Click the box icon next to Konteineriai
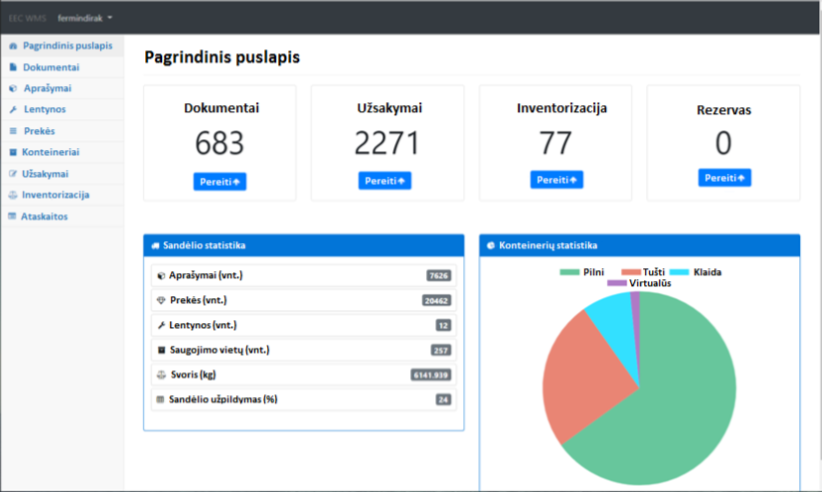The height and width of the screenshot is (492, 822). pyautogui.click(x=13, y=153)
